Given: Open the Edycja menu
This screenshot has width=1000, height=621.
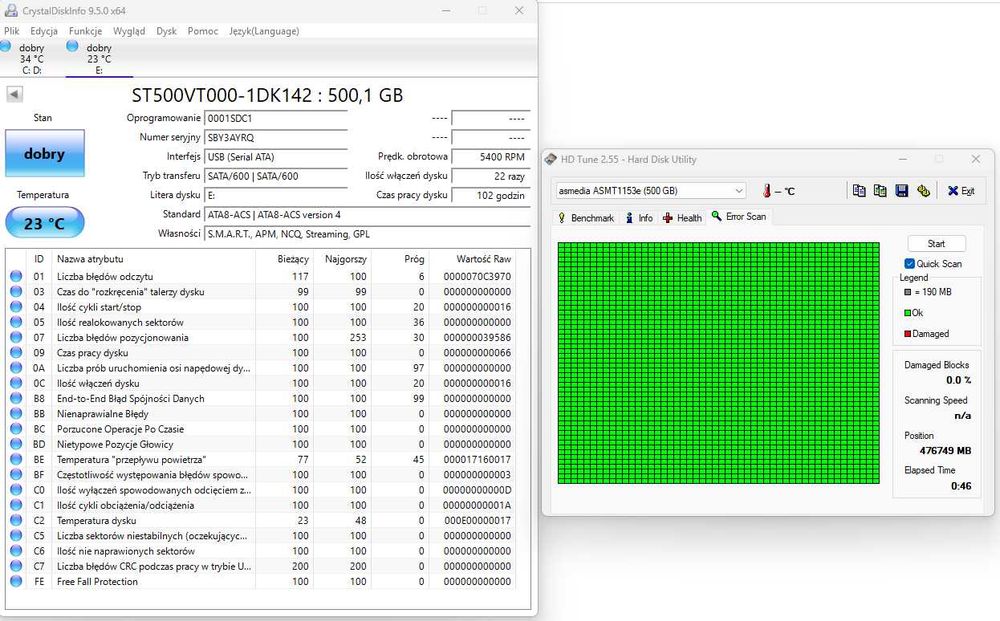Looking at the screenshot, I should pos(44,31).
